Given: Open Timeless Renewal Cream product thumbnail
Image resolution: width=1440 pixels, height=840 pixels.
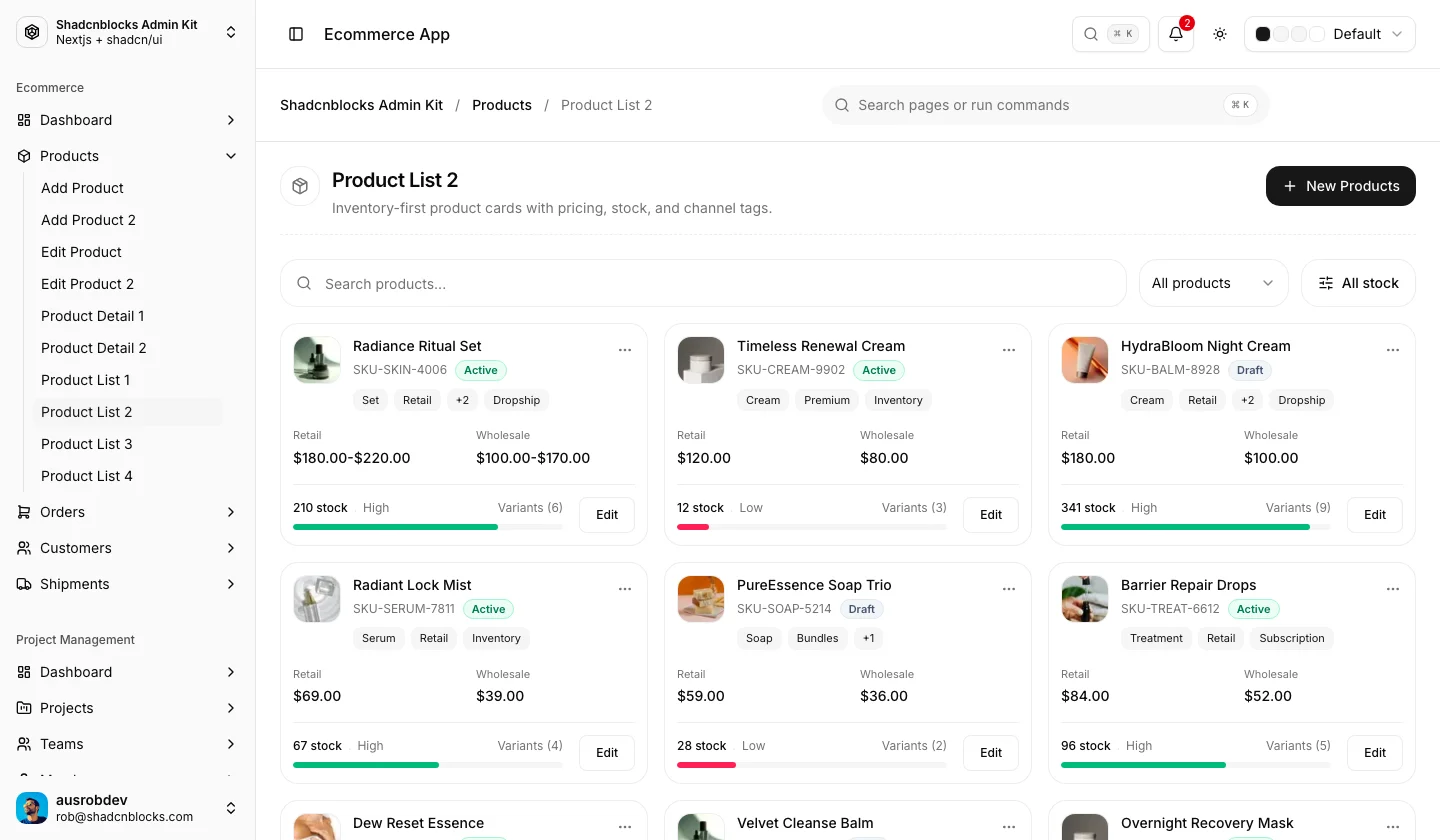Looking at the screenshot, I should coord(701,360).
